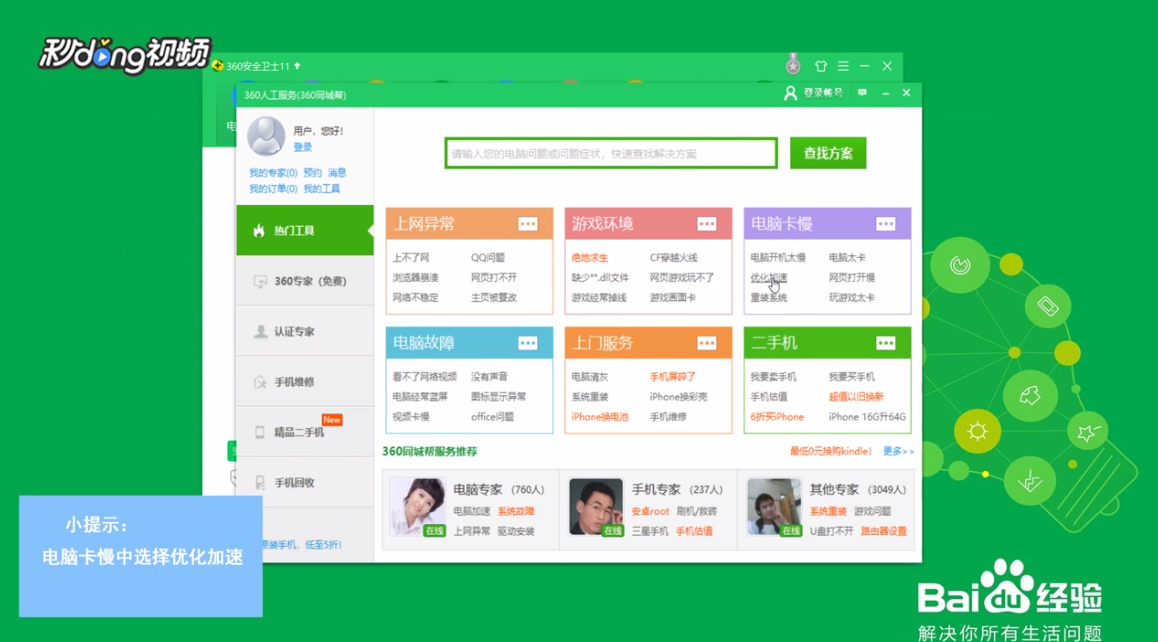1158x642 pixels.
Task: Open the 游戏环境 more options button
Action: (707, 224)
